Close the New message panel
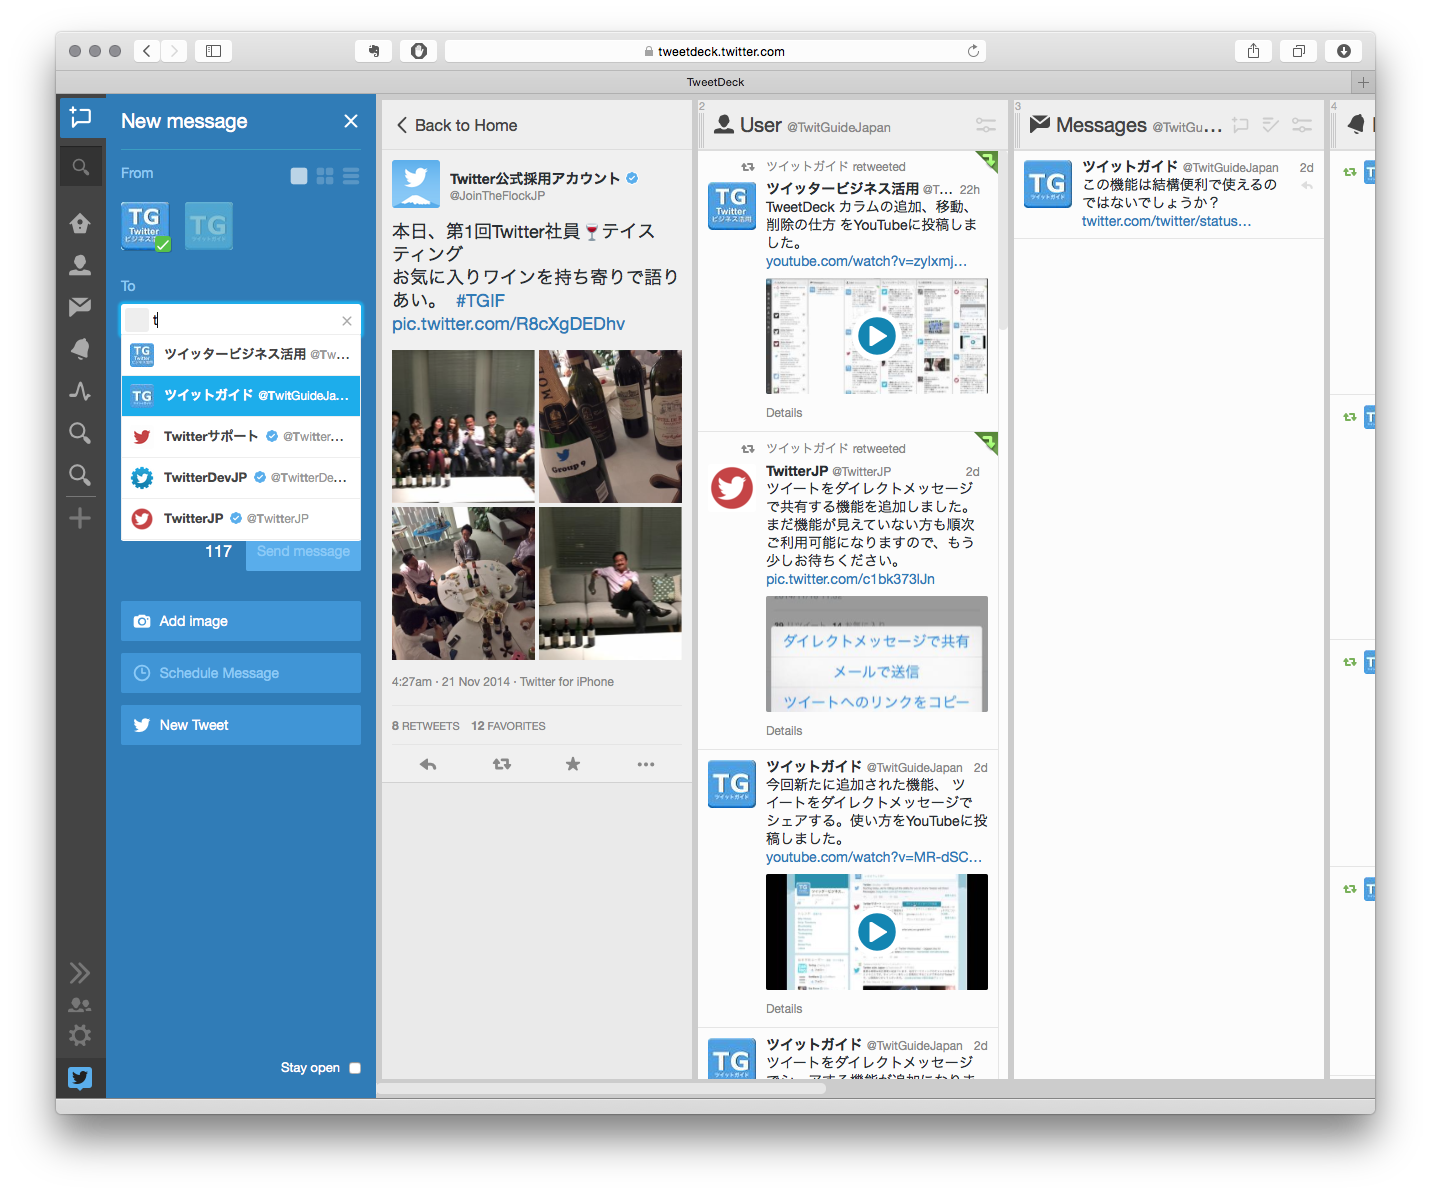1431x1194 pixels. coord(351,121)
